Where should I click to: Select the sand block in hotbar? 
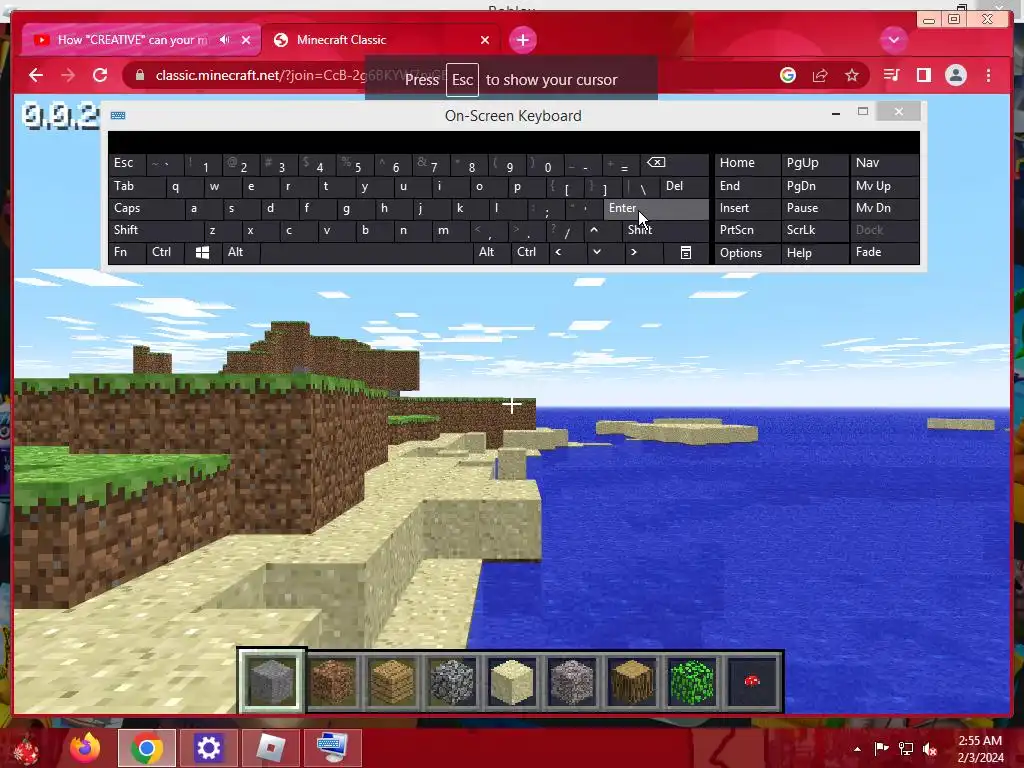pos(512,681)
